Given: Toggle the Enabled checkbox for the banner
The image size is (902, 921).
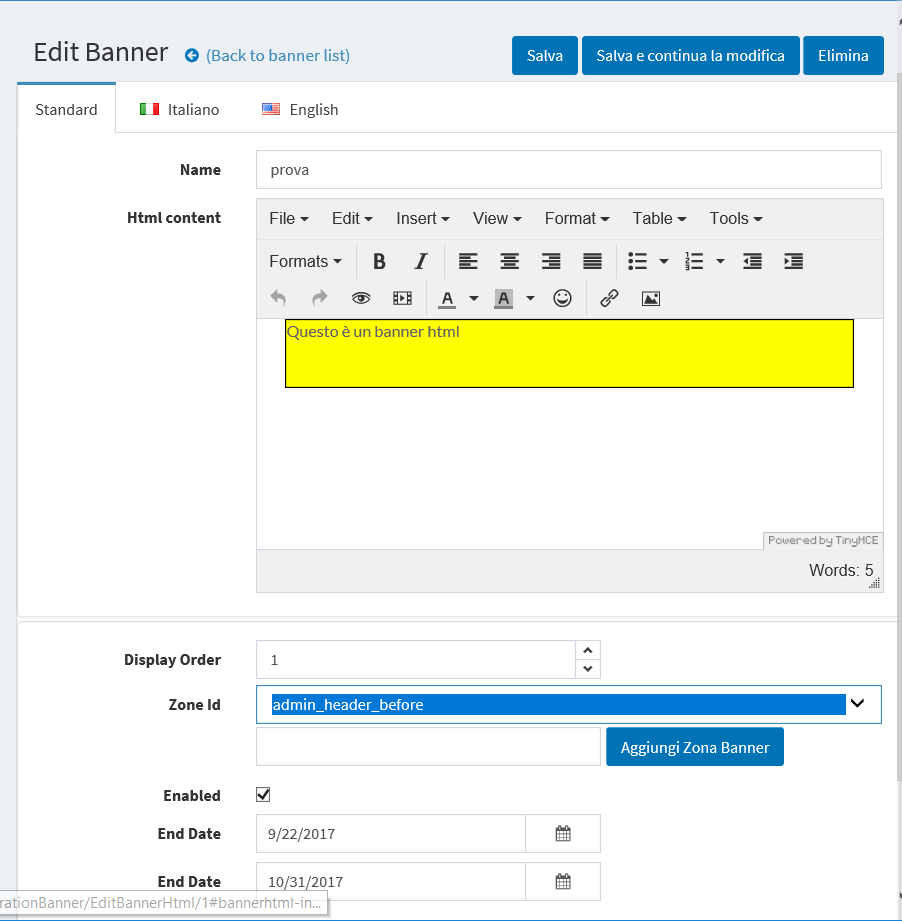Looking at the screenshot, I should pos(263,794).
